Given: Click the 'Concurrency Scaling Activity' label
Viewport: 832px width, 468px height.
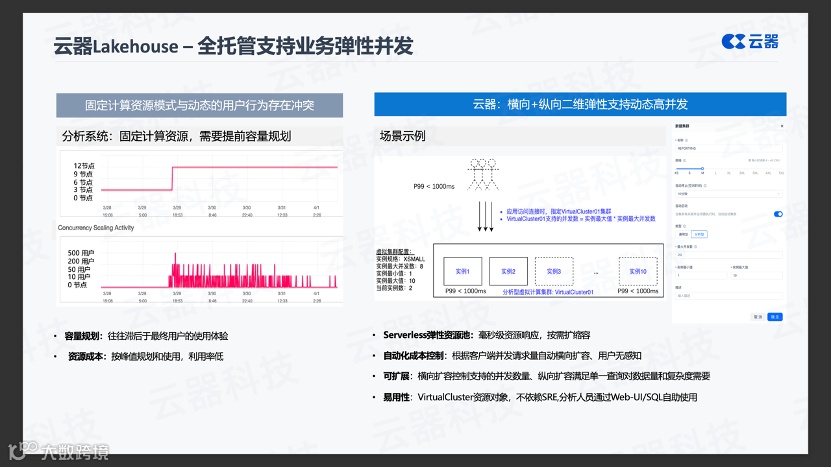Looking at the screenshot, I should click(96, 228).
